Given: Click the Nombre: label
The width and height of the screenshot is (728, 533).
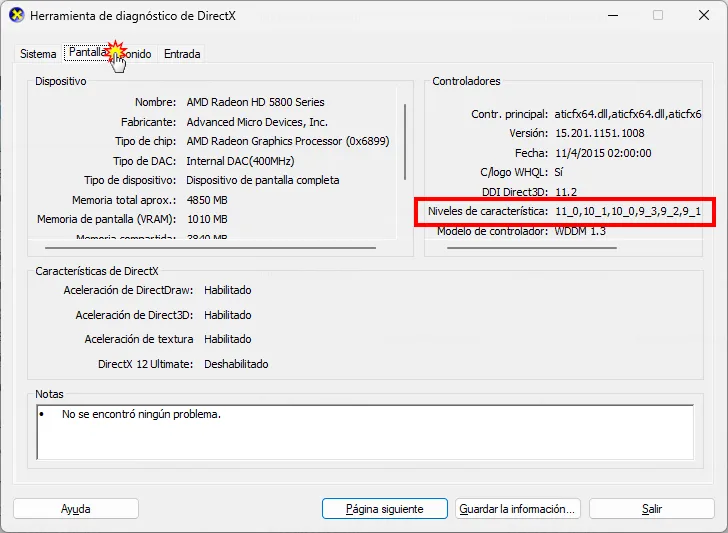Looking at the screenshot, I should [155, 102].
